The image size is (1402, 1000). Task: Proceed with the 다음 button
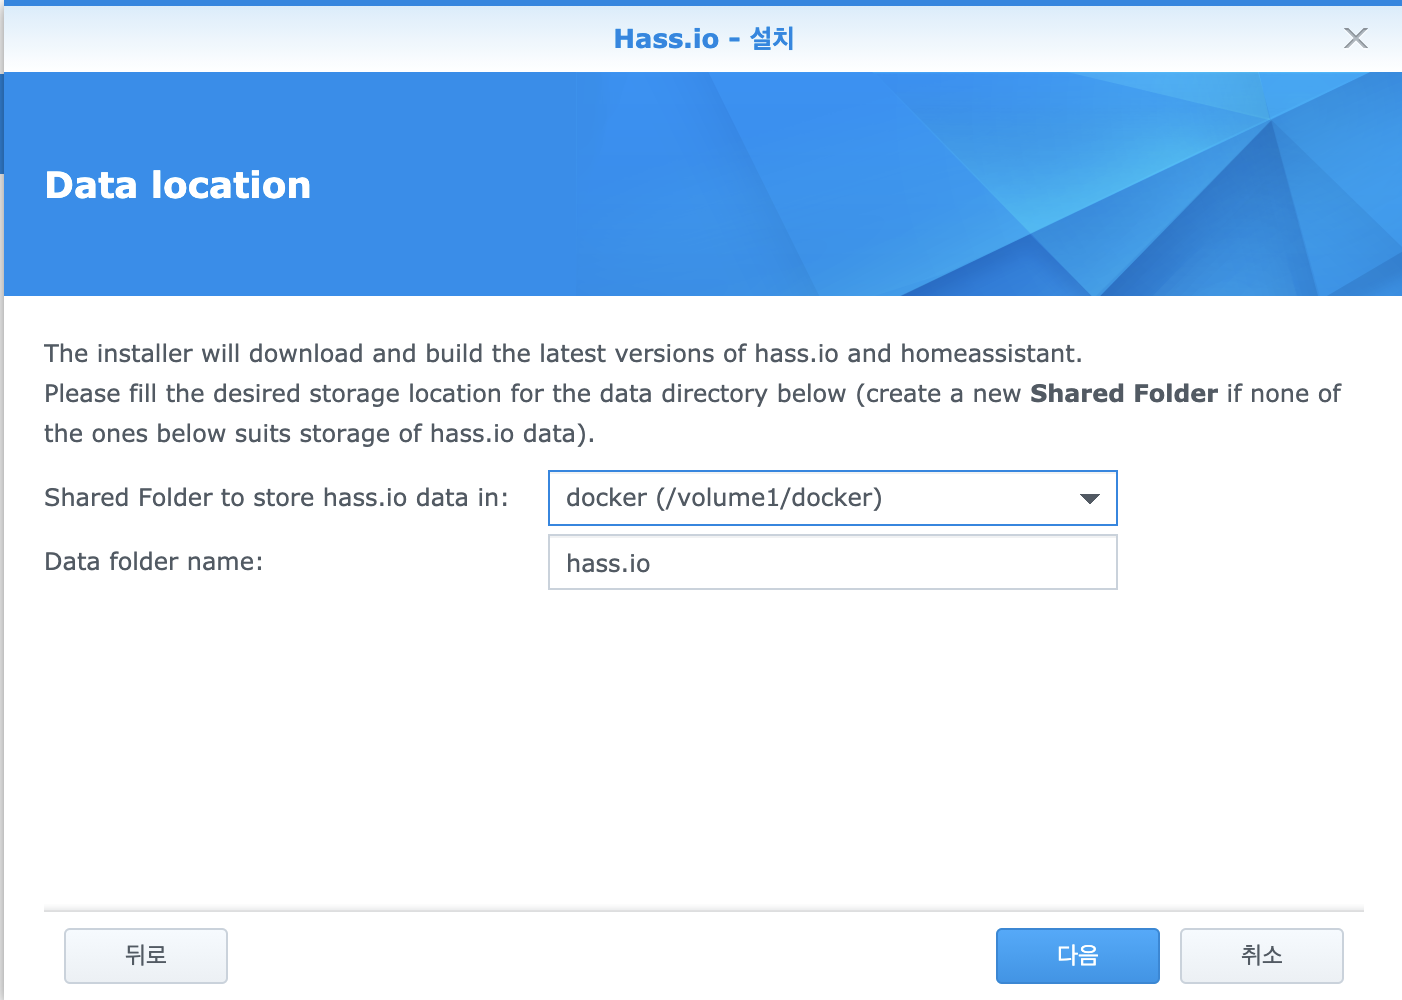pyautogui.click(x=1078, y=956)
